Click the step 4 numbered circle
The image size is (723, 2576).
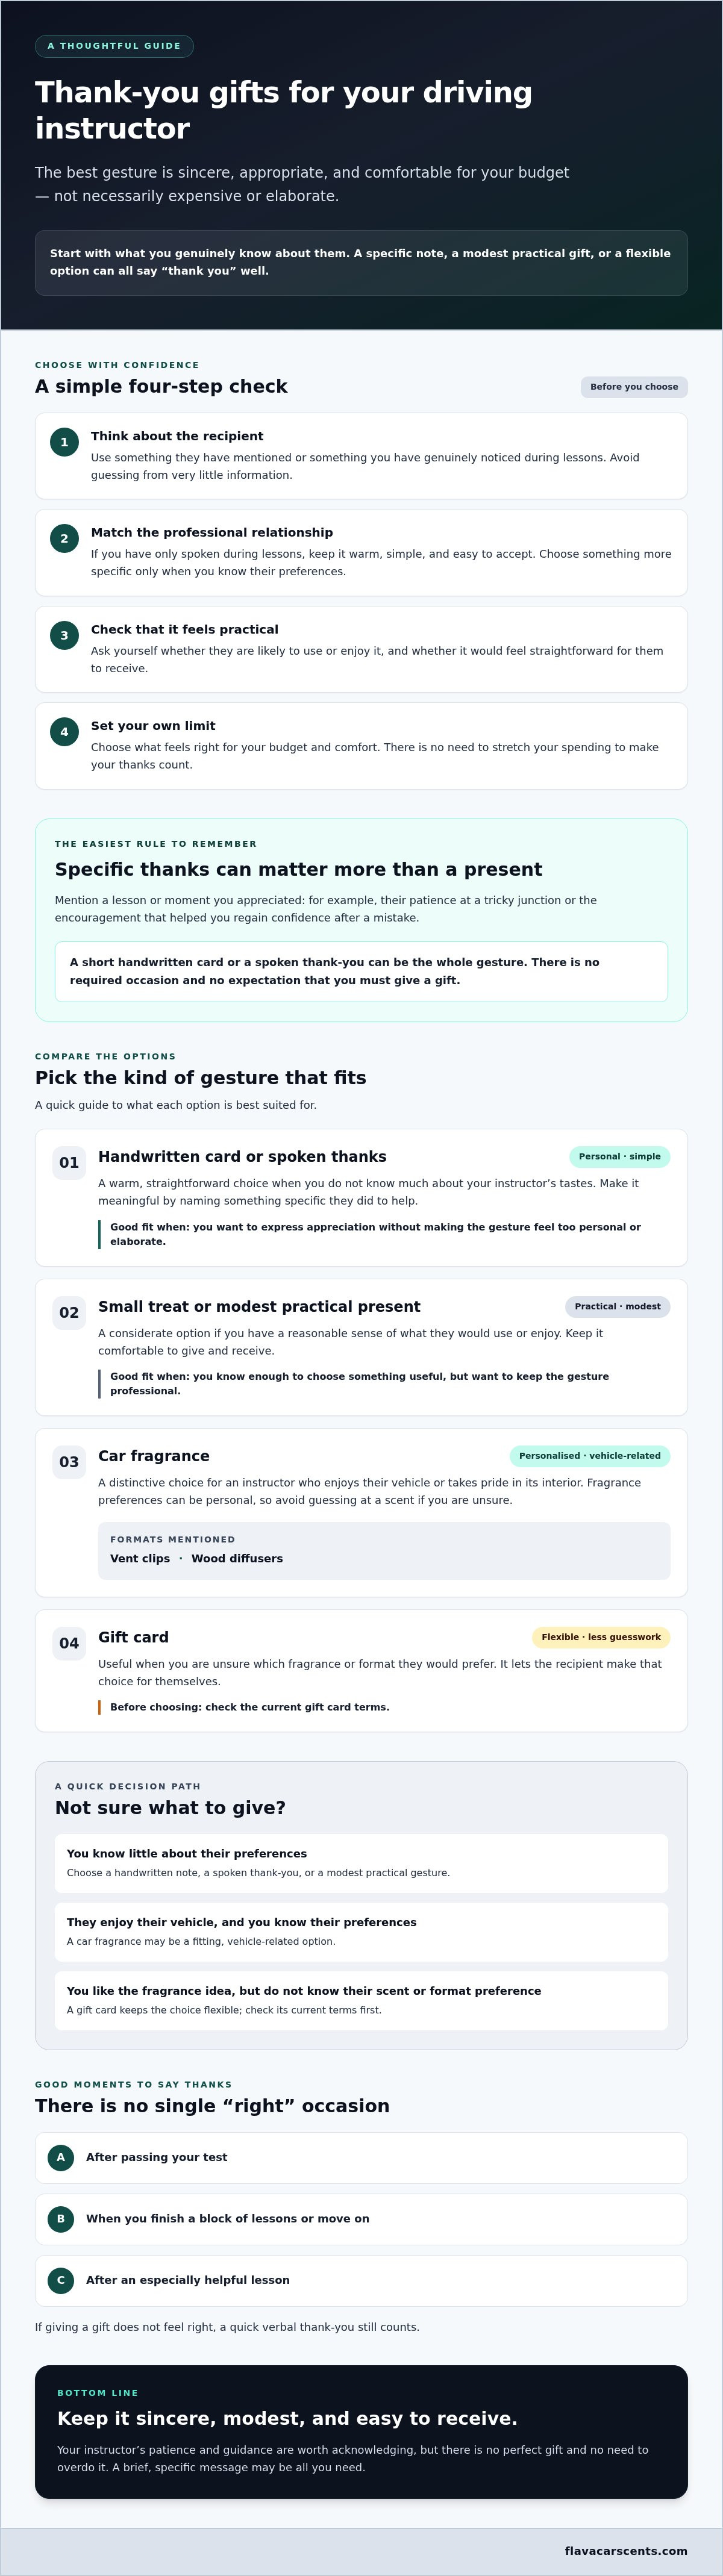click(64, 732)
